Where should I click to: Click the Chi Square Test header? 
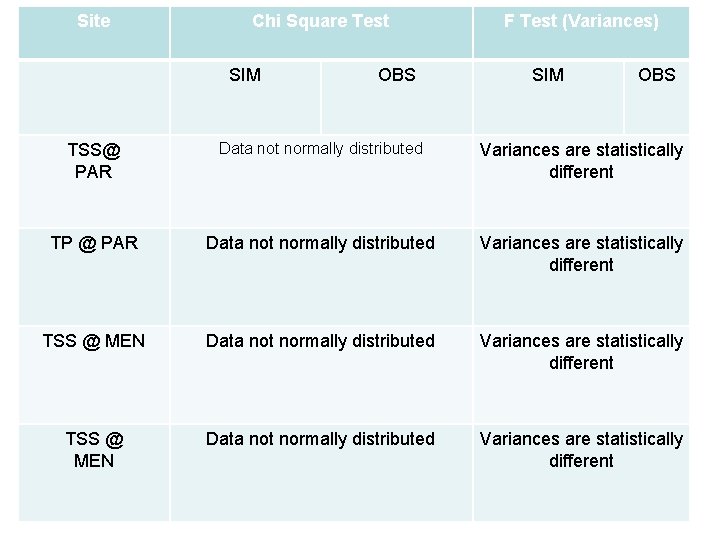pos(321,32)
